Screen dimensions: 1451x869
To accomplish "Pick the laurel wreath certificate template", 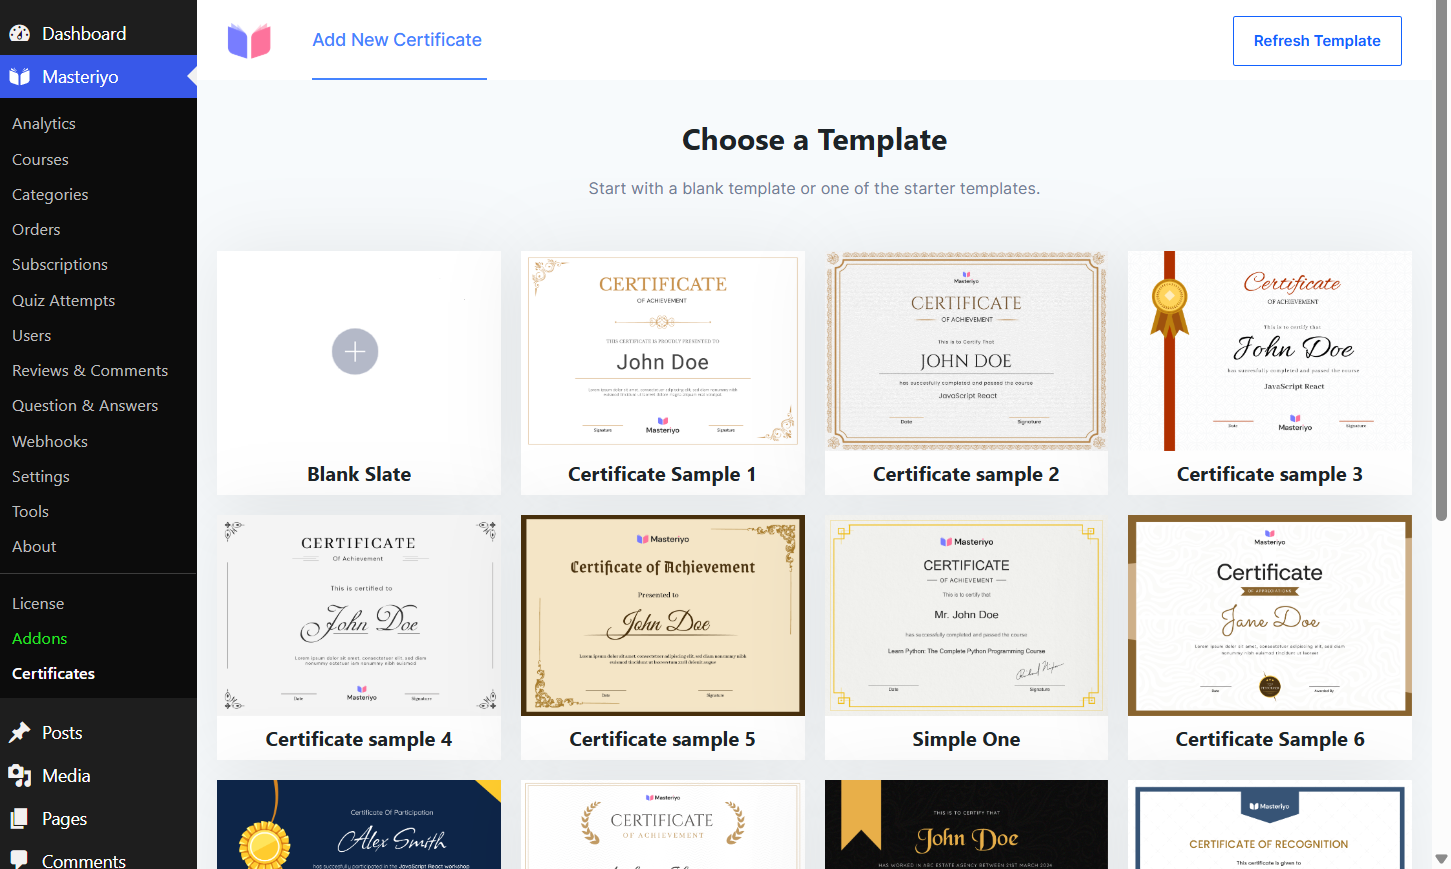I will tap(663, 824).
